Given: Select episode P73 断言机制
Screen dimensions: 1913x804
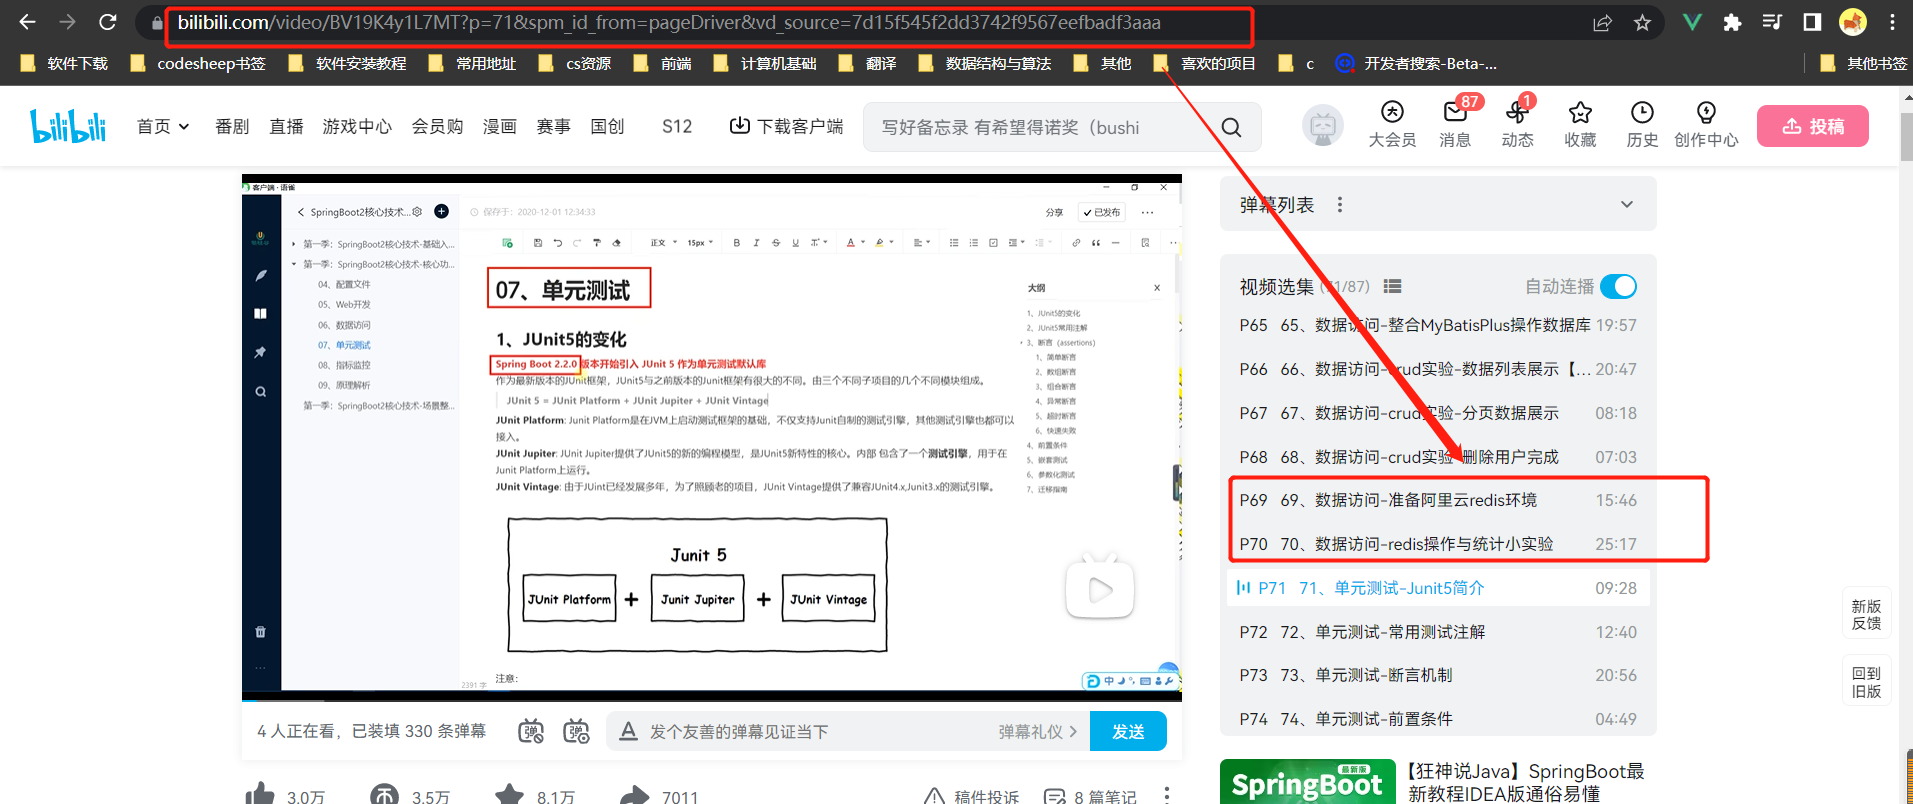Looking at the screenshot, I should coord(1438,675).
